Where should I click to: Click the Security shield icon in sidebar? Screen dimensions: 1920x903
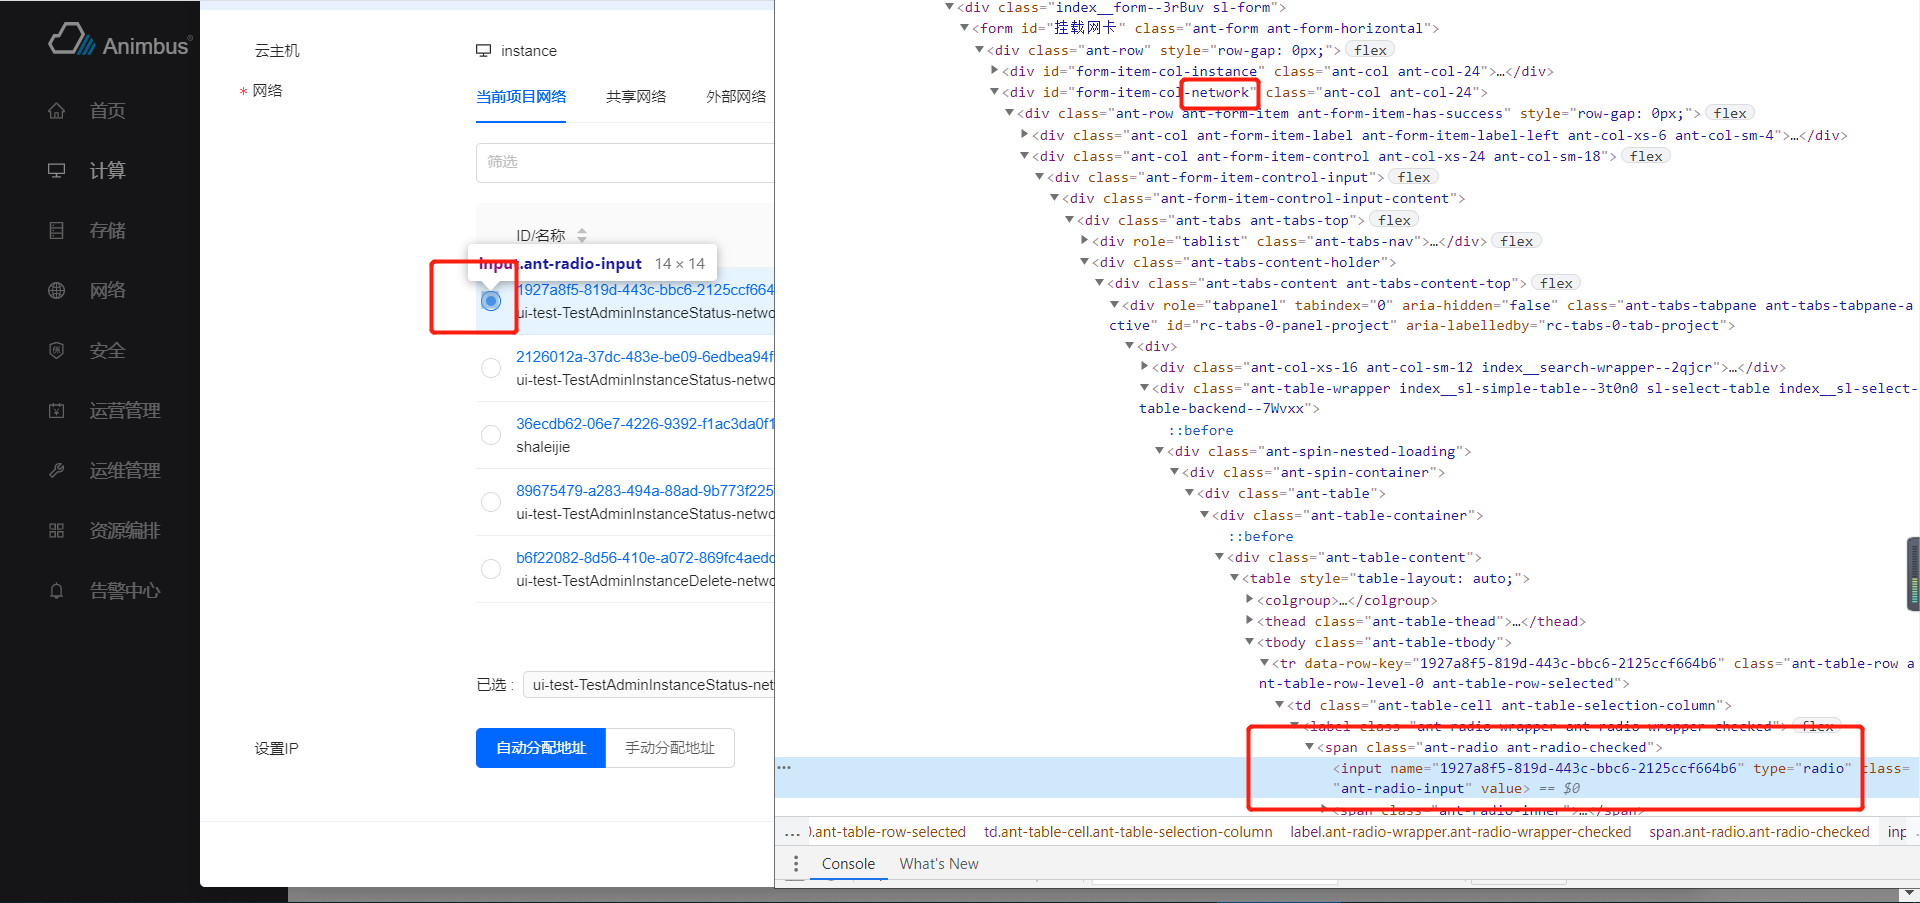click(57, 351)
